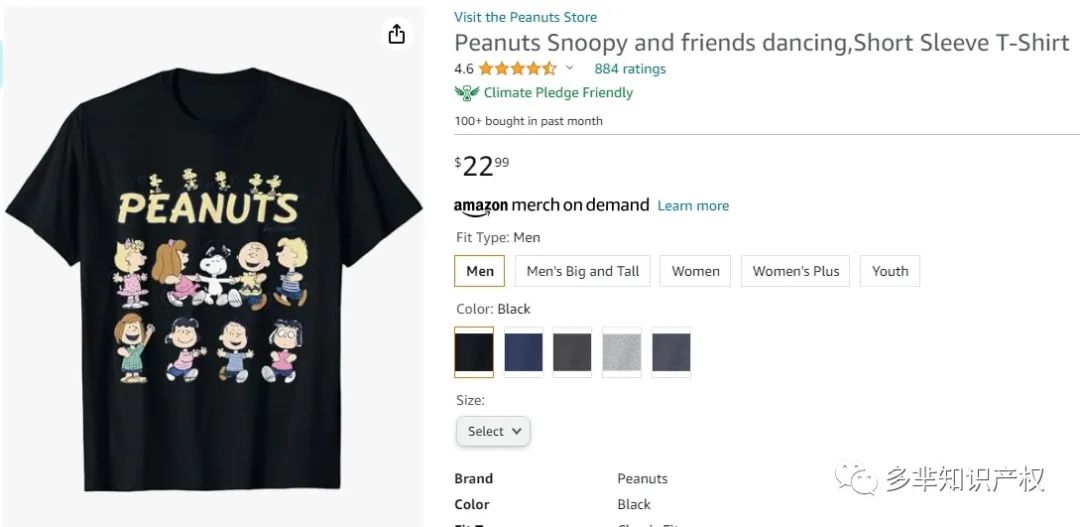Click the Climate Pledge Friendly leaf icon
The width and height of the screenshot is (1080, 527).
pos(466,93)
